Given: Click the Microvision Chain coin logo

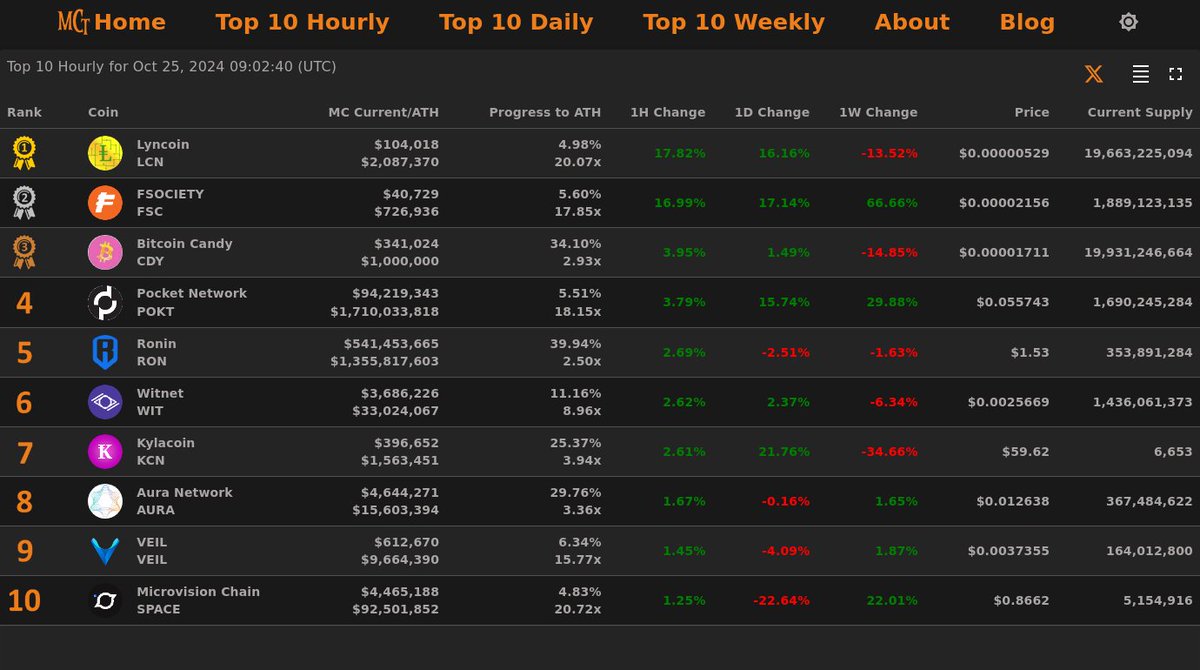Looking at the screenshot, I should pos(105,601).
